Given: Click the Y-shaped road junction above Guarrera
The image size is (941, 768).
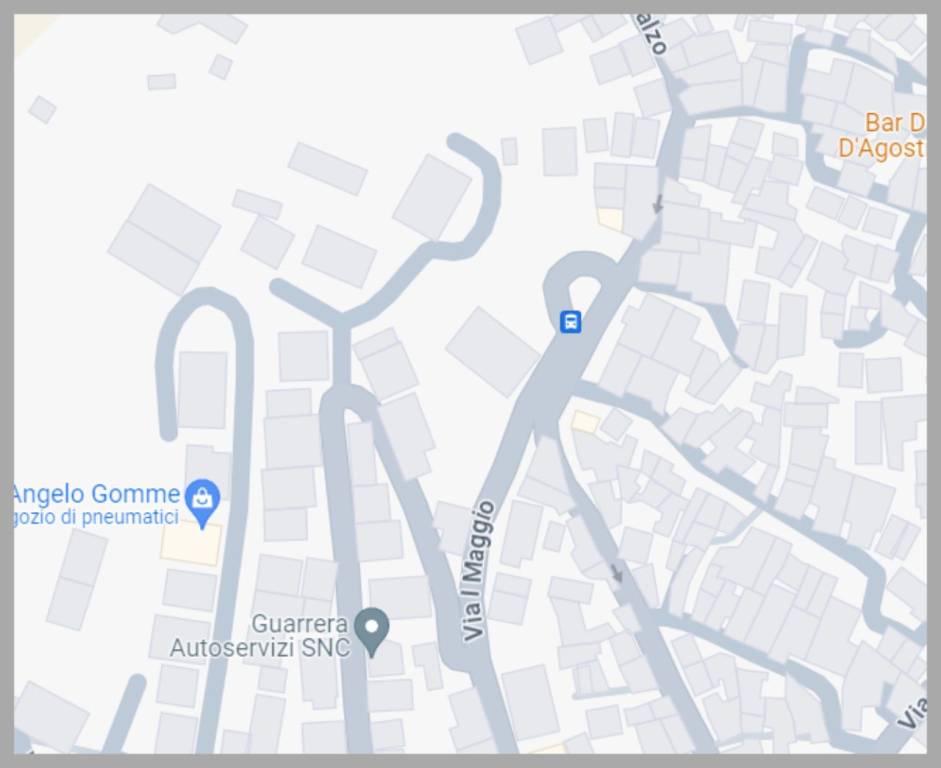Looking at the screenshot, I should [x=341, y=319].
